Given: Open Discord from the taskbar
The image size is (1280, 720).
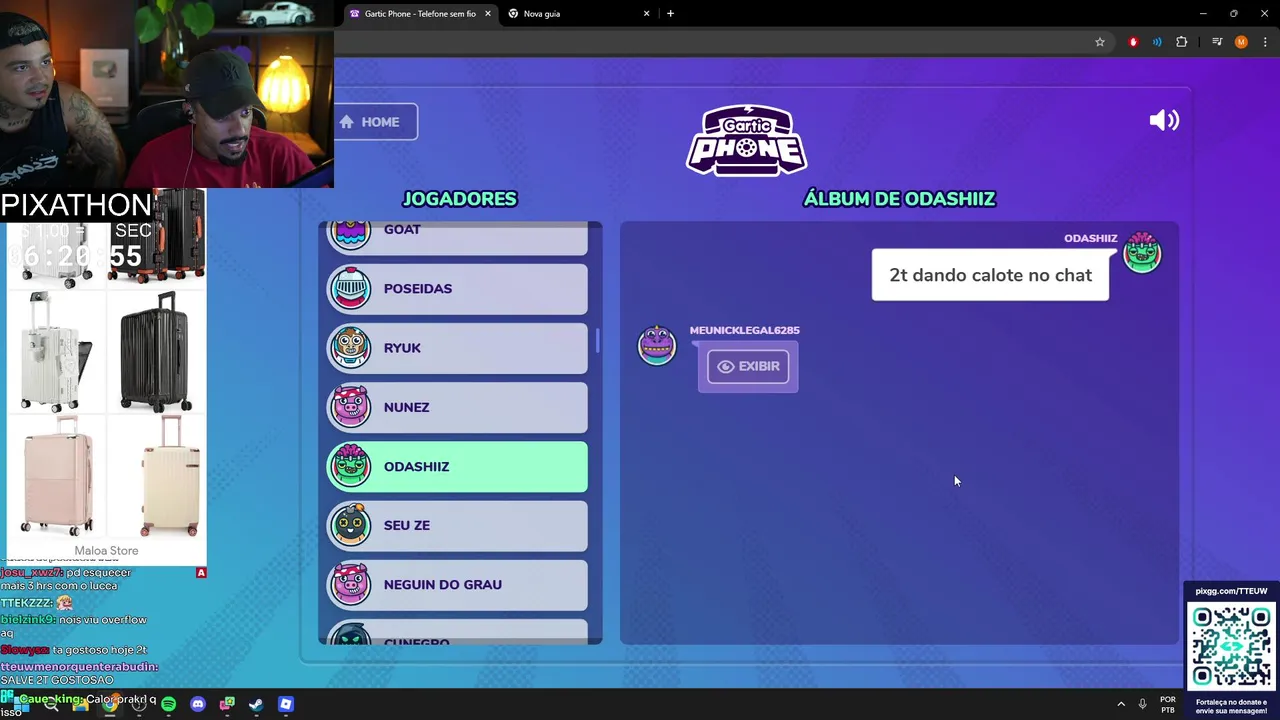Looking at the screenshot, I should pyautogui.click(x=198, y=704).
